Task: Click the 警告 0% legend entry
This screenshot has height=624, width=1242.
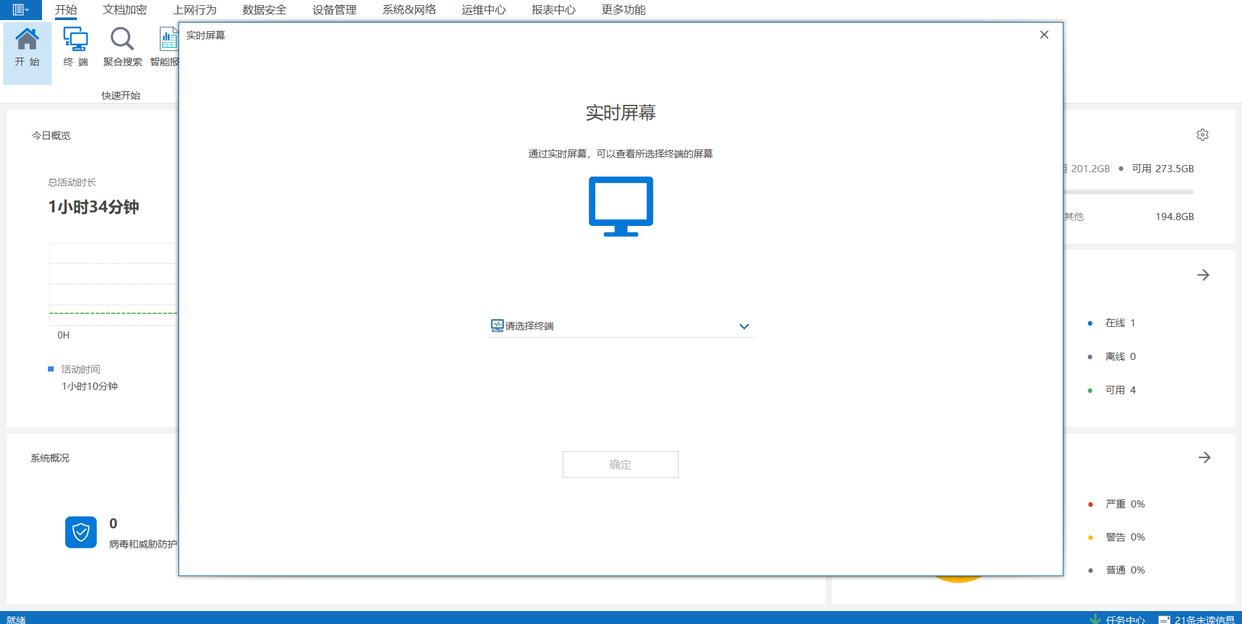Action: click(x=1116, y=537)
